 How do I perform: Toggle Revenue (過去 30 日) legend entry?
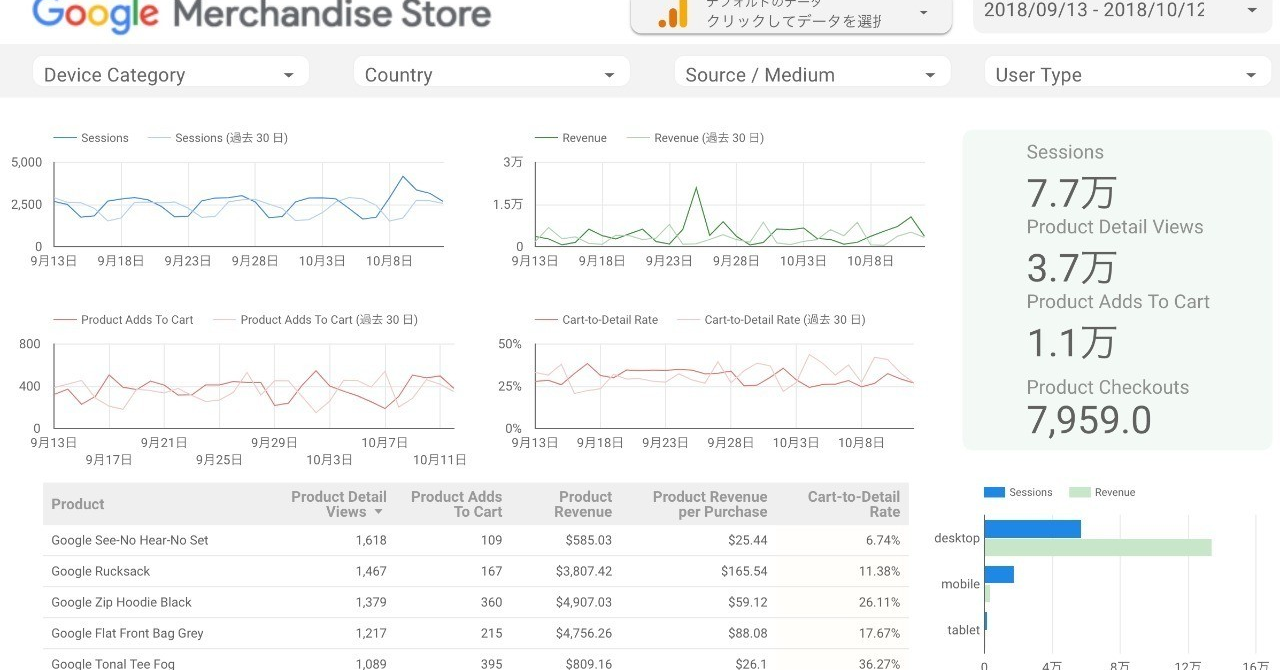tap(695, 138)
